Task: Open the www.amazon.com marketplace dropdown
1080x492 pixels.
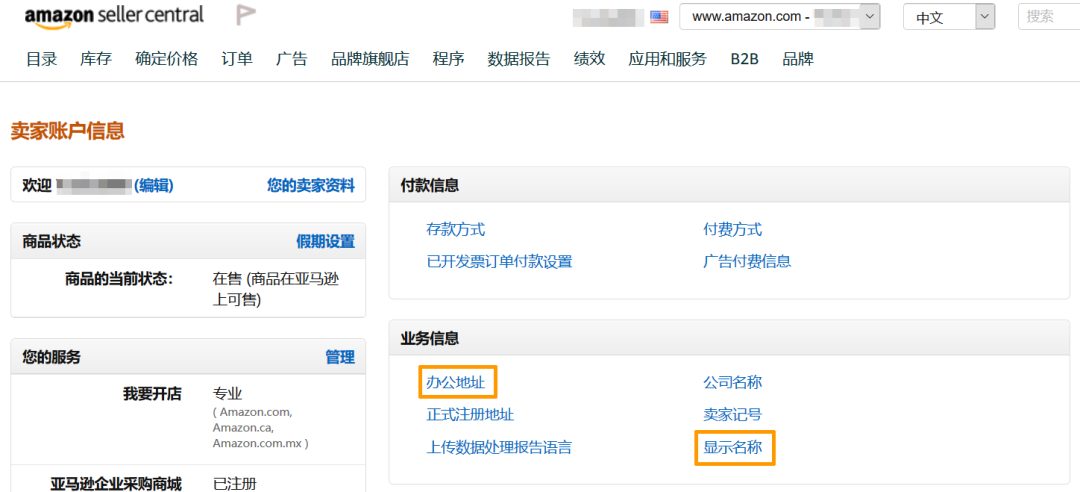Action: pyautogui.click(x=780, y=17)
